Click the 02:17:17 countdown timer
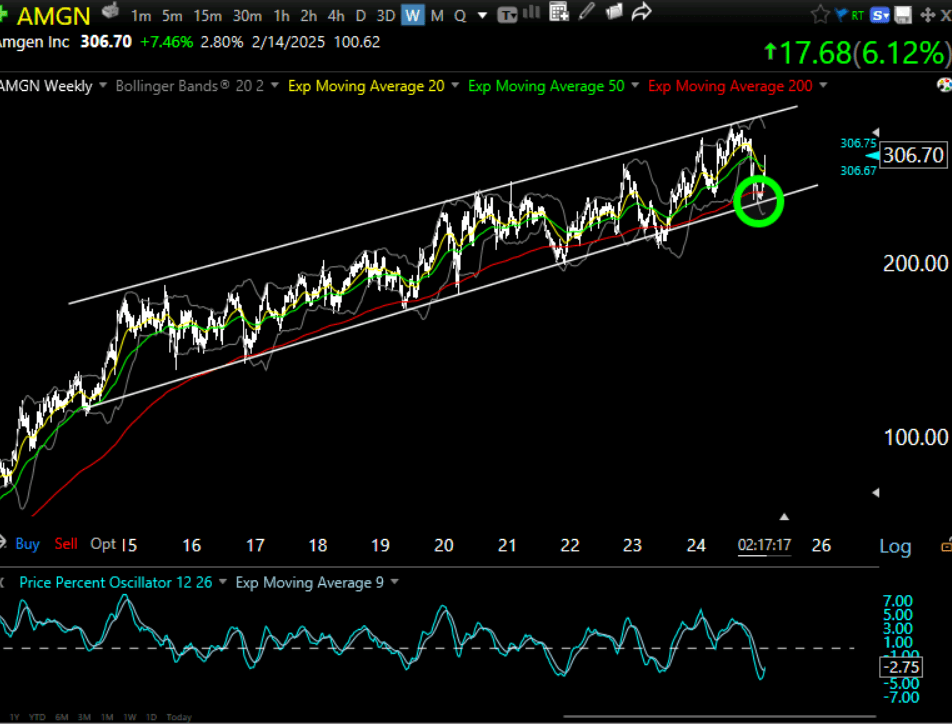952x724 pixels. (x=764, y=546)
